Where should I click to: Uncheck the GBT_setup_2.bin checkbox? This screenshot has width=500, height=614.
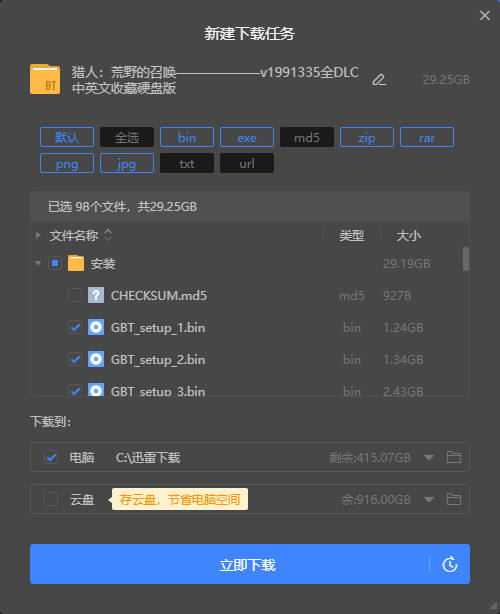(75, 359)
